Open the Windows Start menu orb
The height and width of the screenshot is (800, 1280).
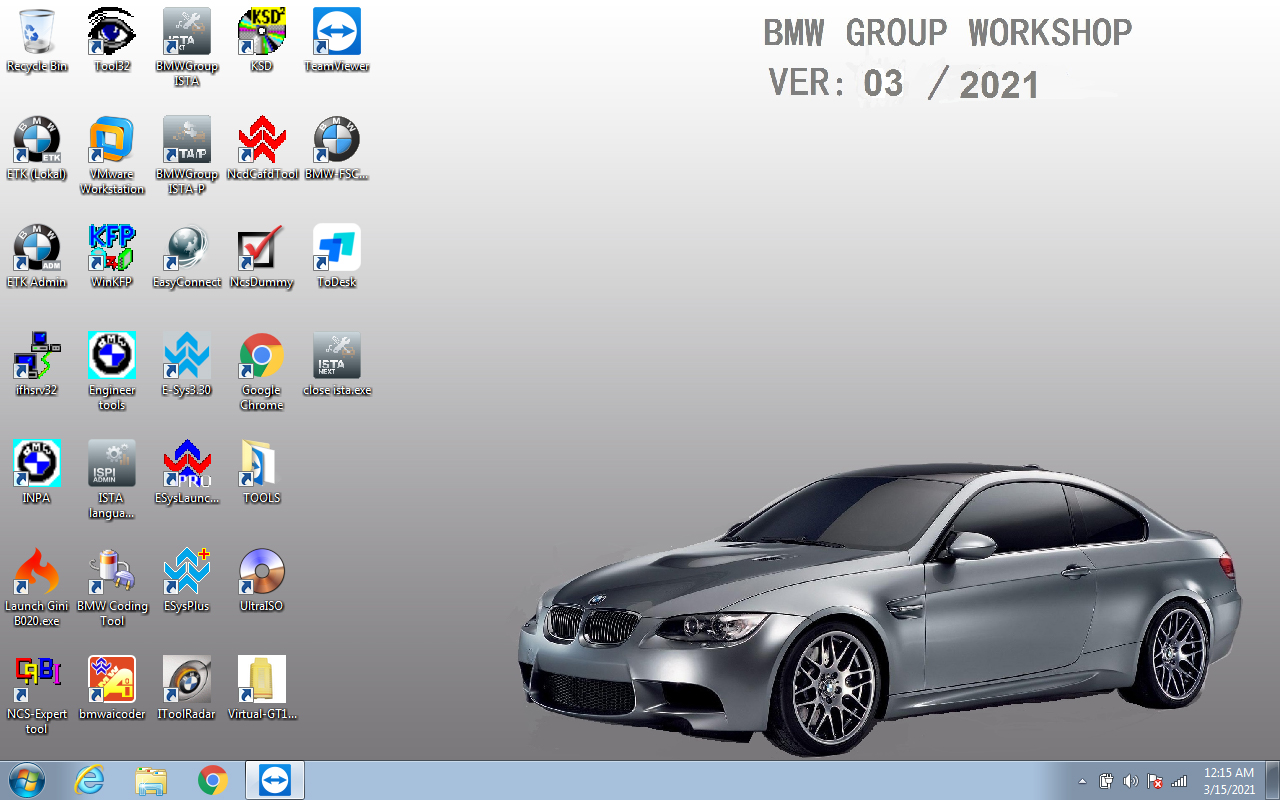pyautogui.click(x=27, y=780)
